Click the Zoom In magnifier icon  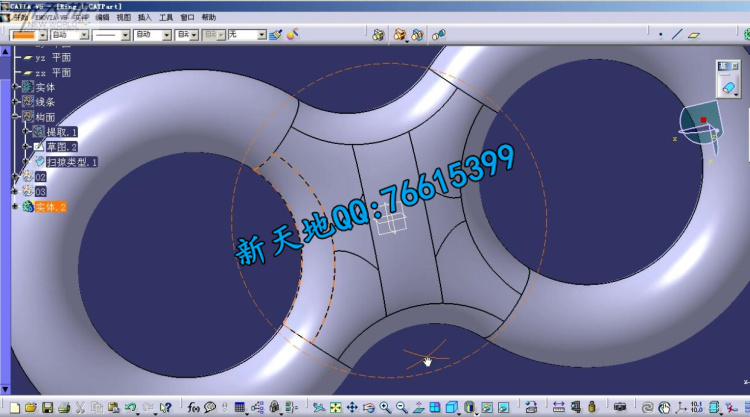(385, 407)
